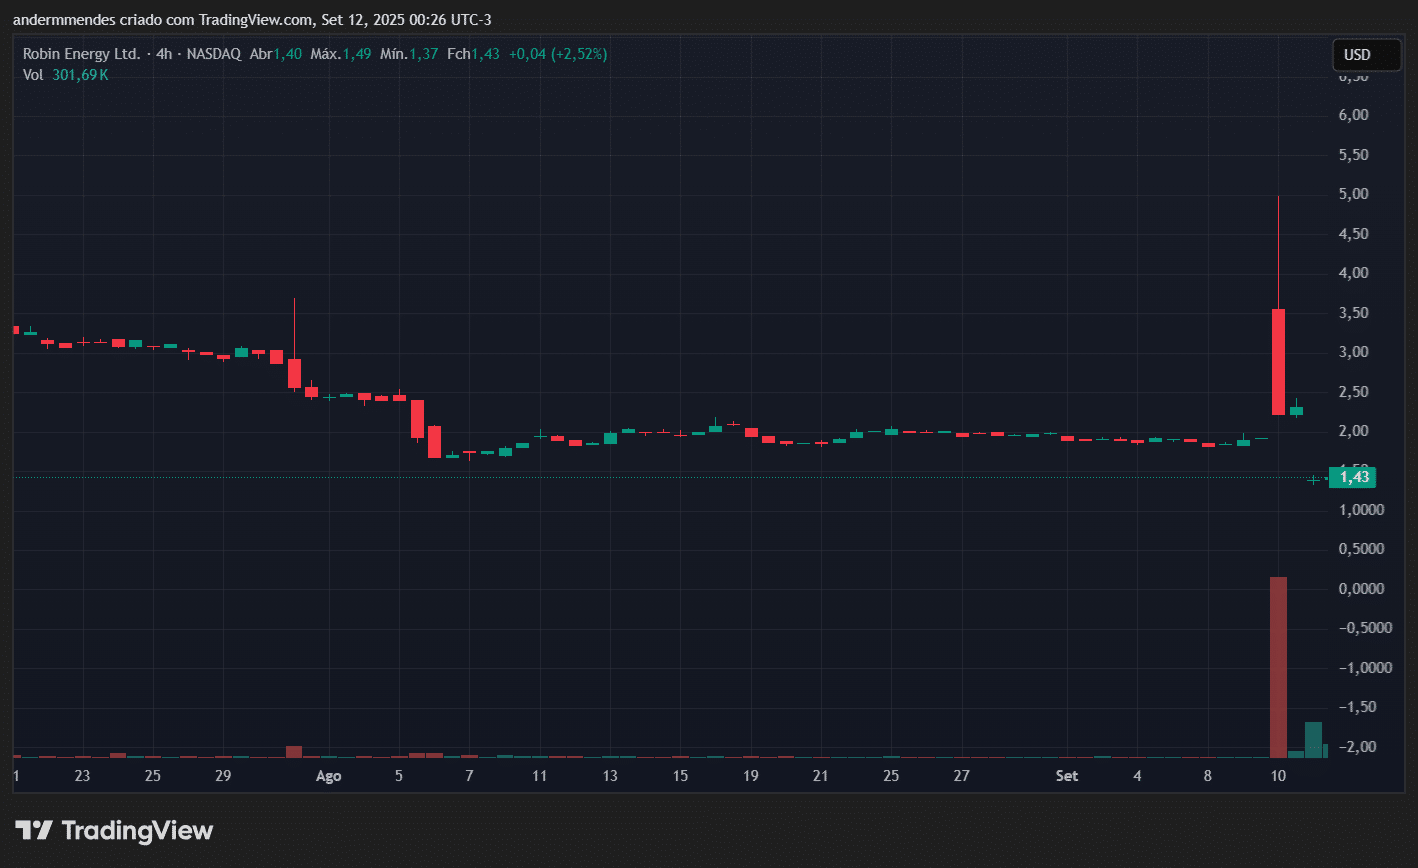Select the Mín. value 1,37
Viewport: 1418px width, 868px height.
[x=423, y=54]
